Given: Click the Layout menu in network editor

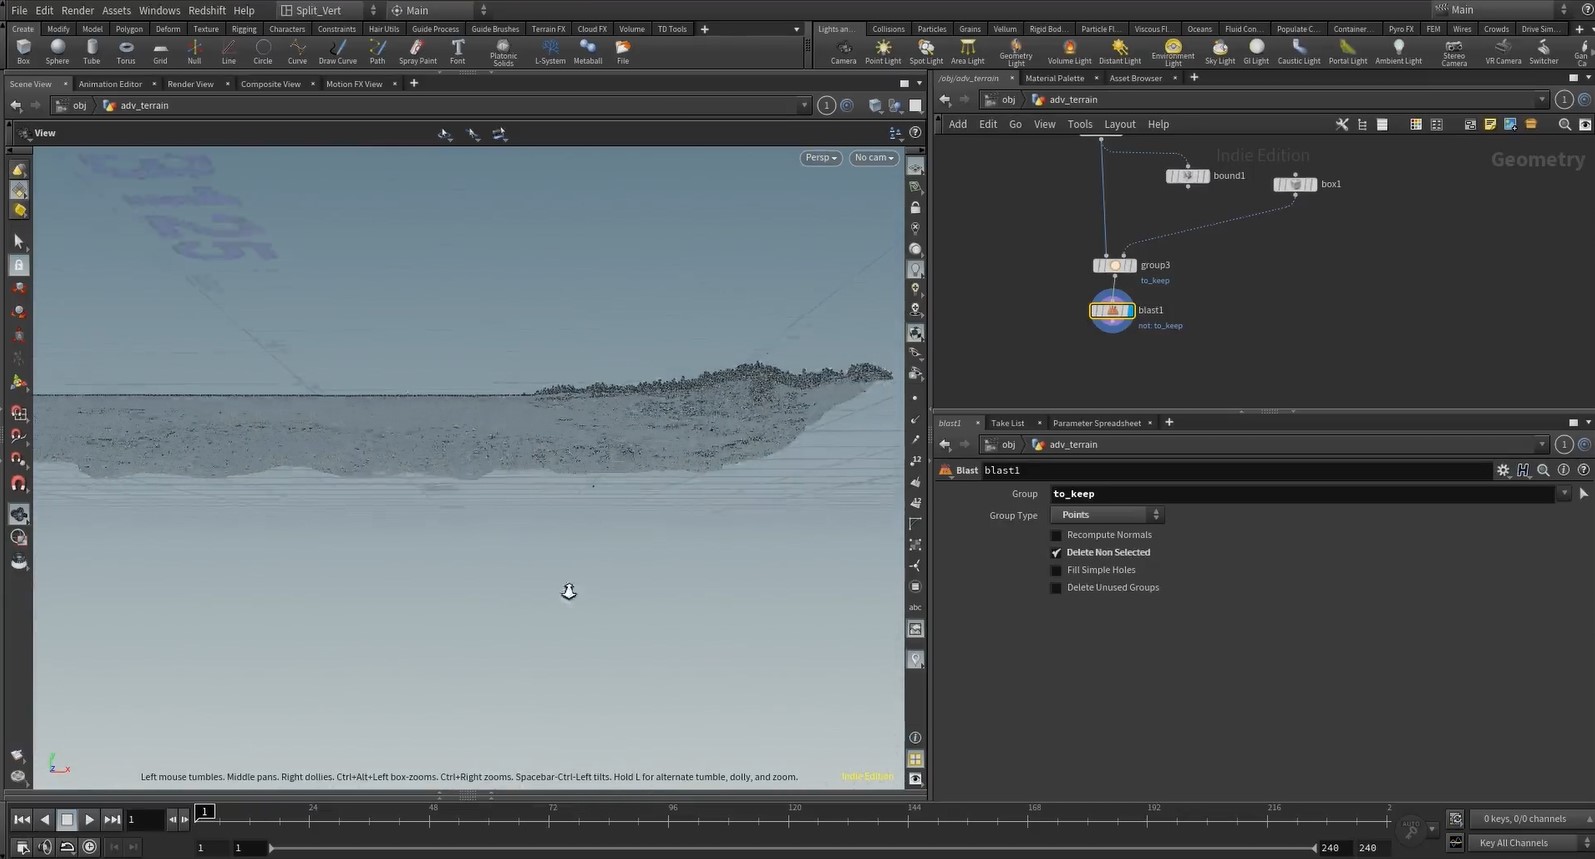Looking at the screenshot, I should (x=1119, y=125).
